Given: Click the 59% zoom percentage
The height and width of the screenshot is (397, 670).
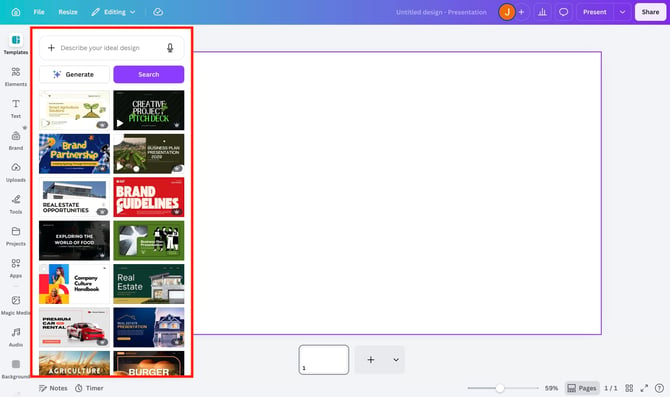Looking at the screenshot, I should (x=551, y=388).
